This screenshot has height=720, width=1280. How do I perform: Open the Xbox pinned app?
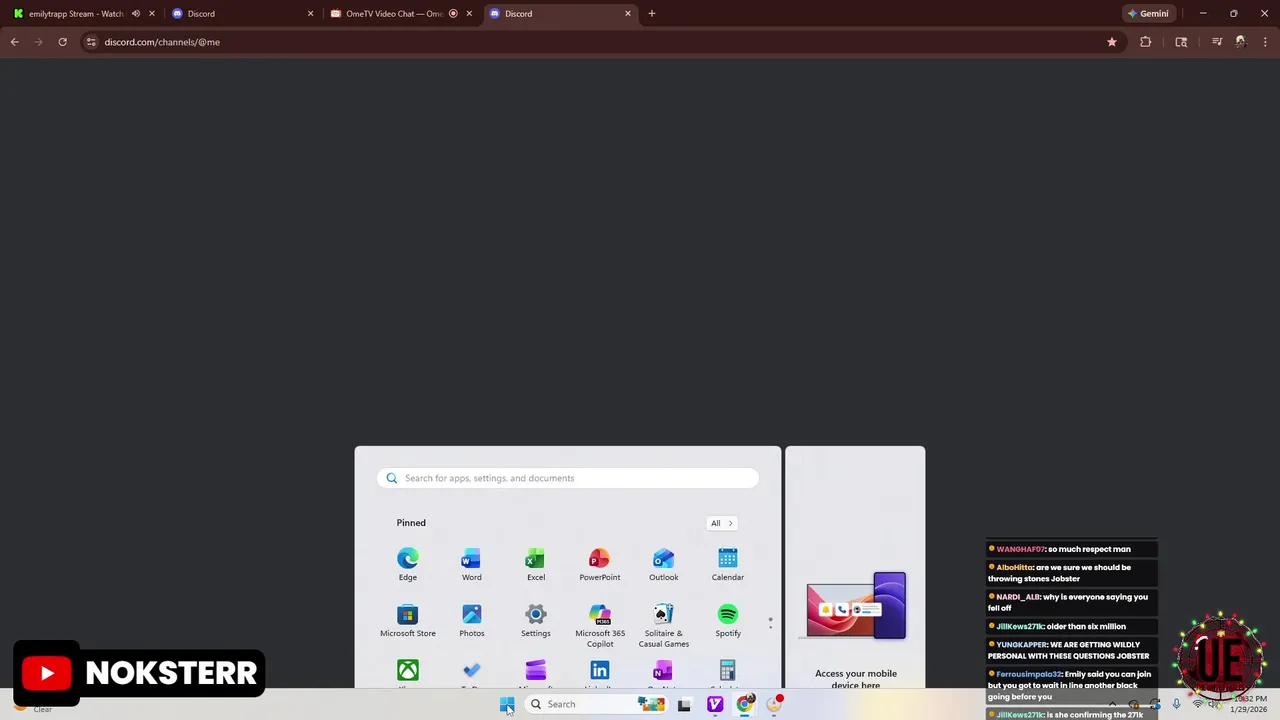(407, 673)
